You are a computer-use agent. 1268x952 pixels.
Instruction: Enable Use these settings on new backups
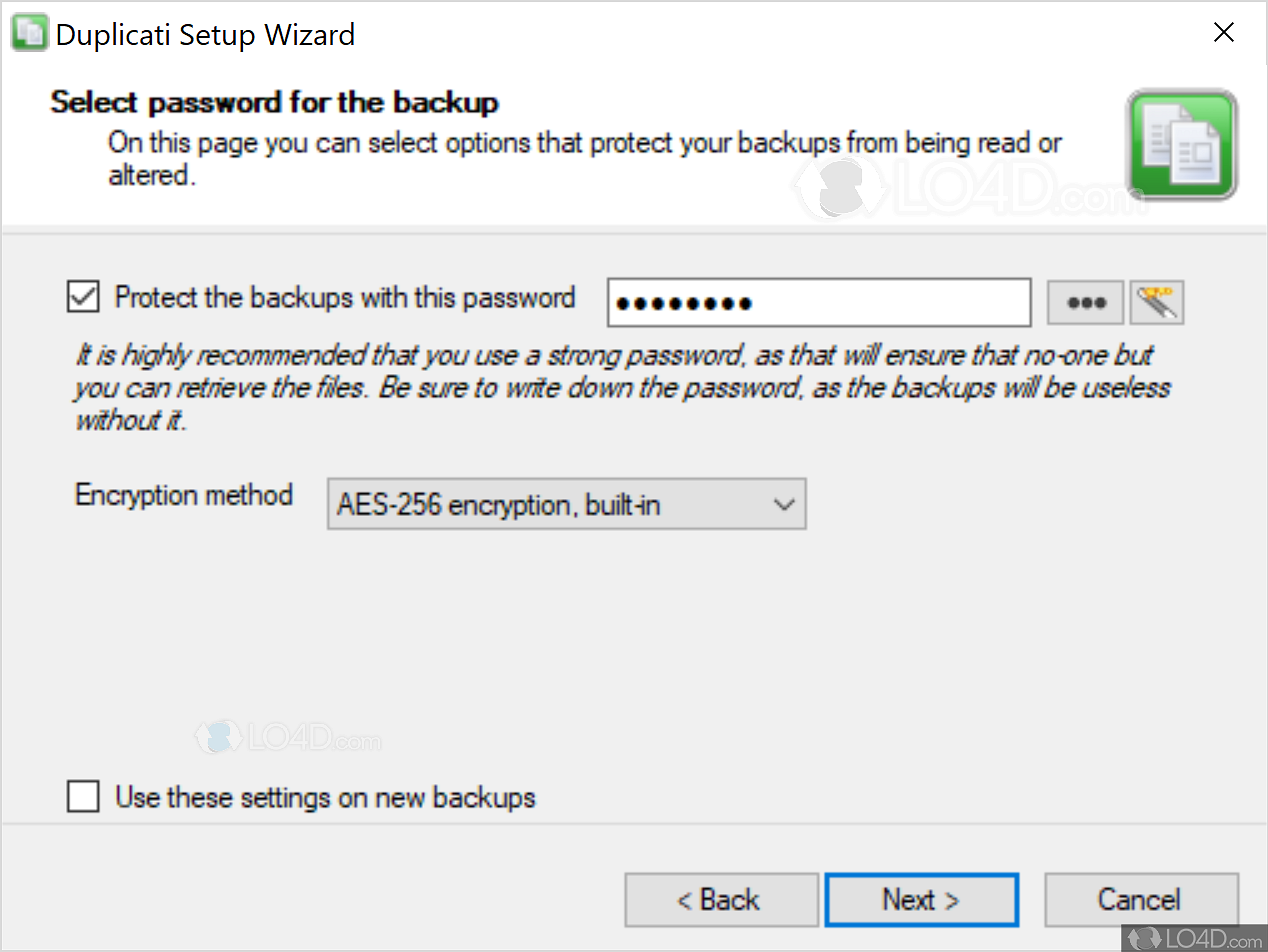coord(83,797)
